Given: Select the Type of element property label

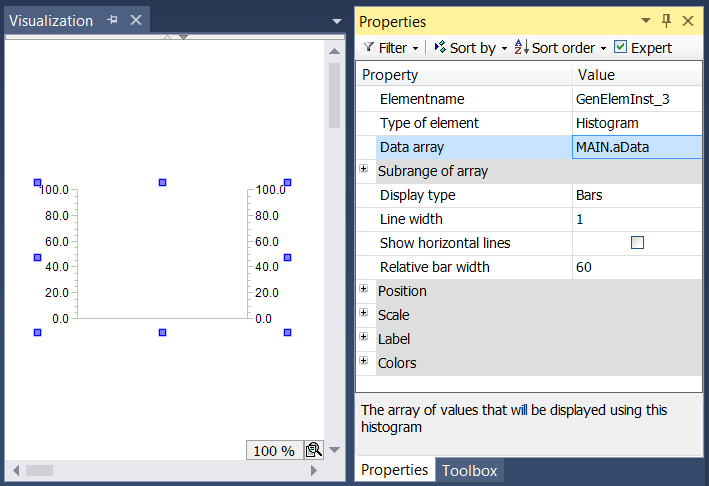Looking at the screenshot, I should click(x=429, y=123).
